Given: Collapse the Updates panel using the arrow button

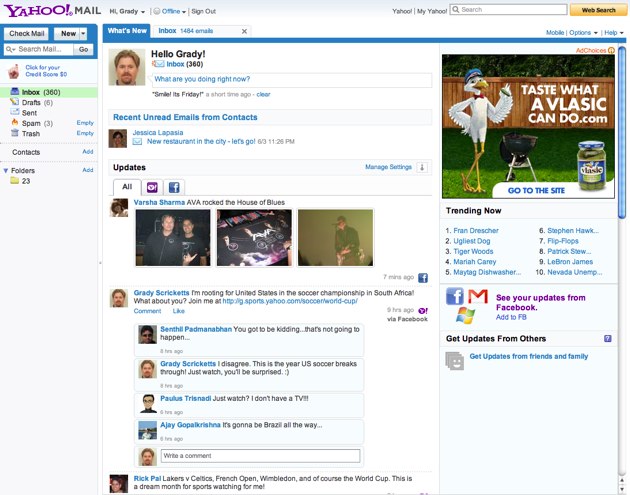Looking at the screenshot, I should point(422,167).
